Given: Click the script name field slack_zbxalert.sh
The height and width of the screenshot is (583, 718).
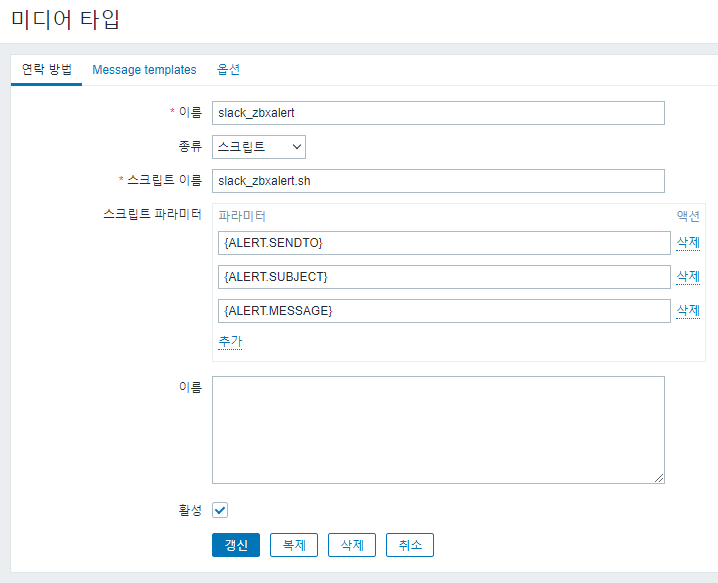Looking at the screenshot, I should tap(438, 181).
